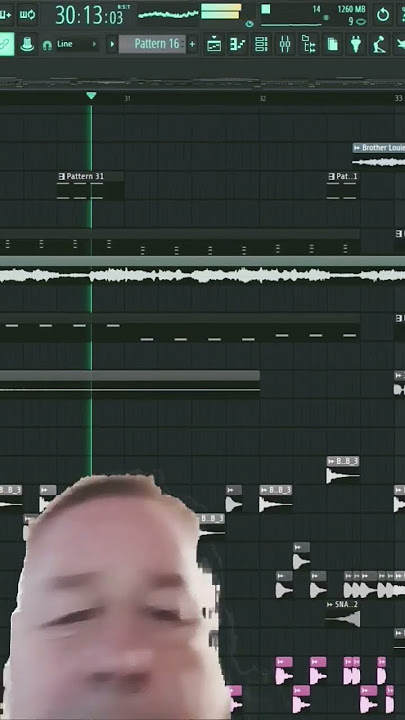Image resolution: width=405 pixels, height=720 pixels.
Task: Open the Brother Louie clip menu icon
Action: pos(357,148)
